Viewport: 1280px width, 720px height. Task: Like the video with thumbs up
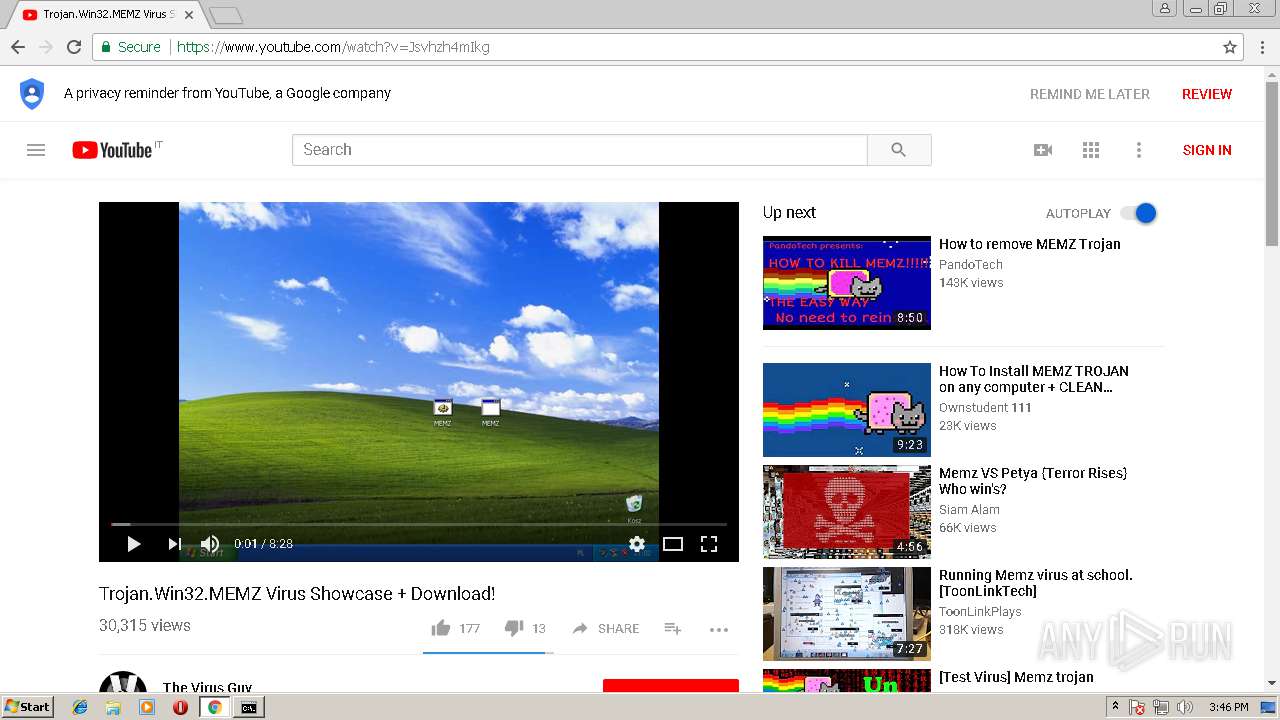tap(441, 628)
